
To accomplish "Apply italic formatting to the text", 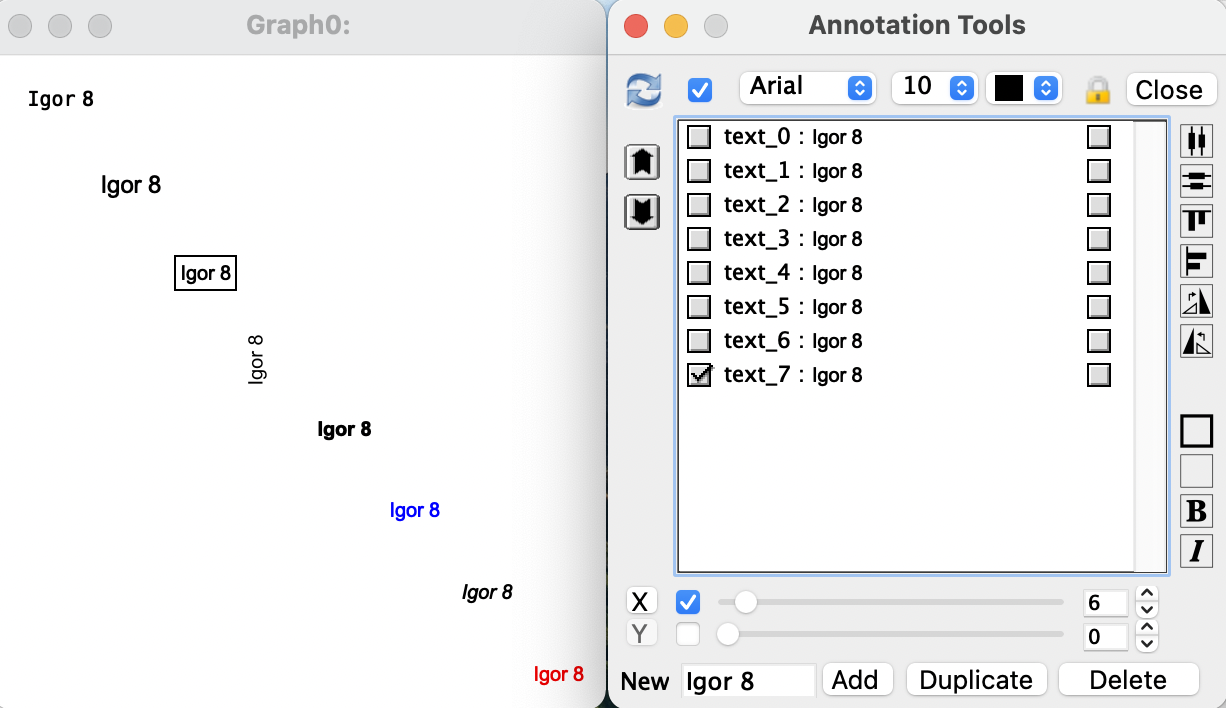I will click(x=1196, y=551).
